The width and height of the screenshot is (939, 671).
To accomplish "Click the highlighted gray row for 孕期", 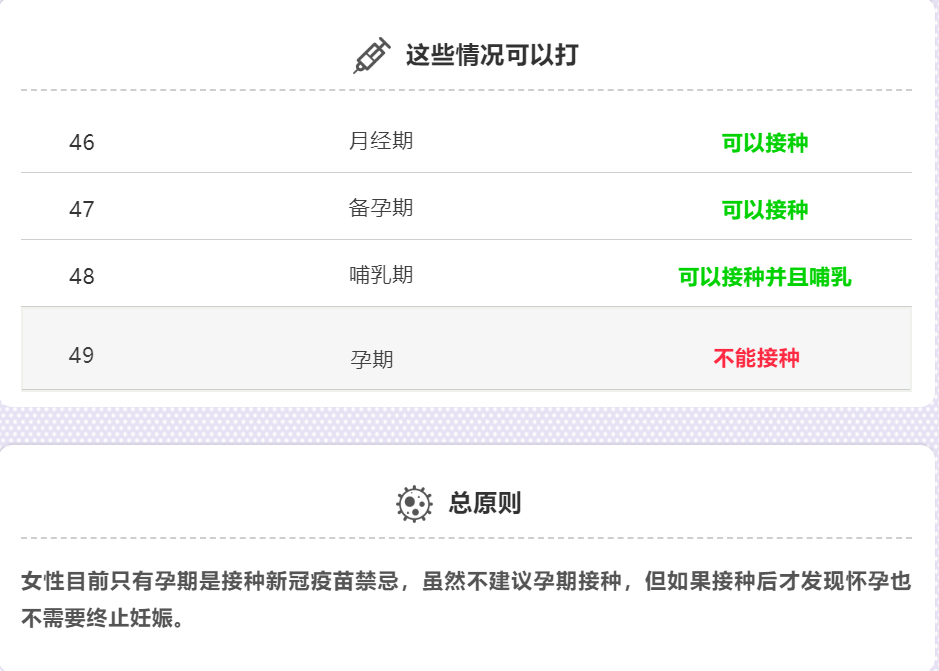I will tap(560, 350).
